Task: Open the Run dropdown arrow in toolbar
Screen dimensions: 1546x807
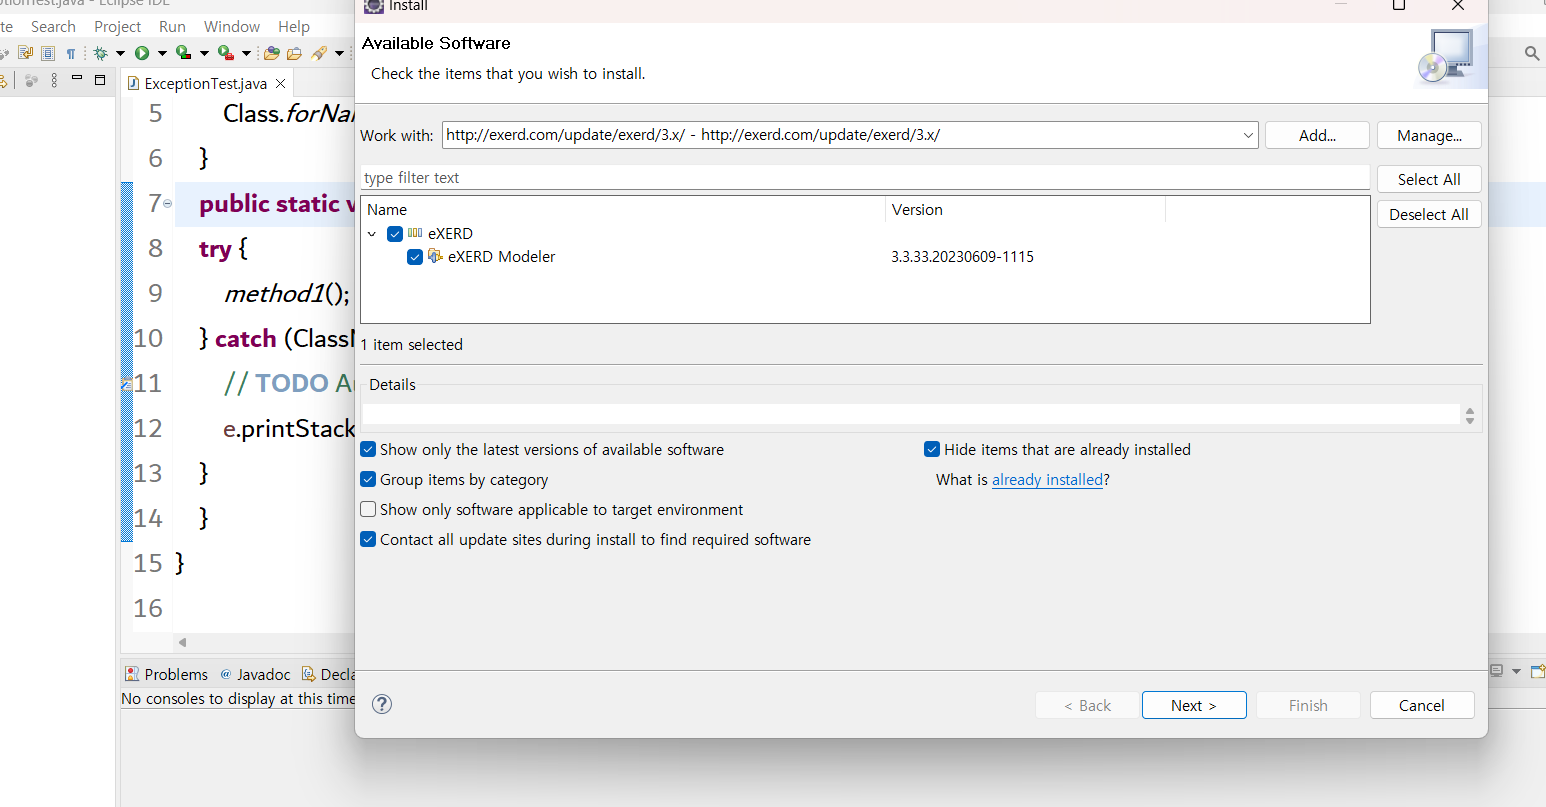Action: point(162,53)
